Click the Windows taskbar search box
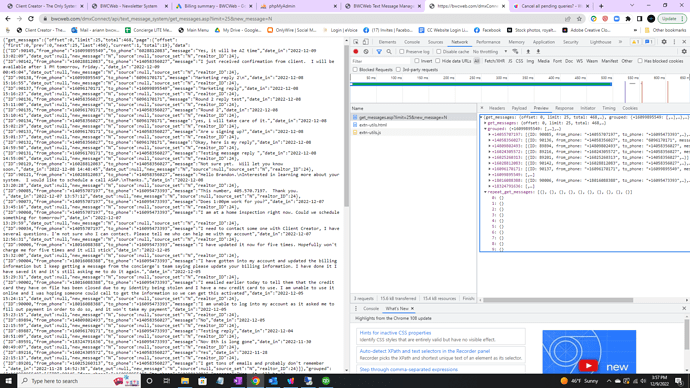 [79, 381]
